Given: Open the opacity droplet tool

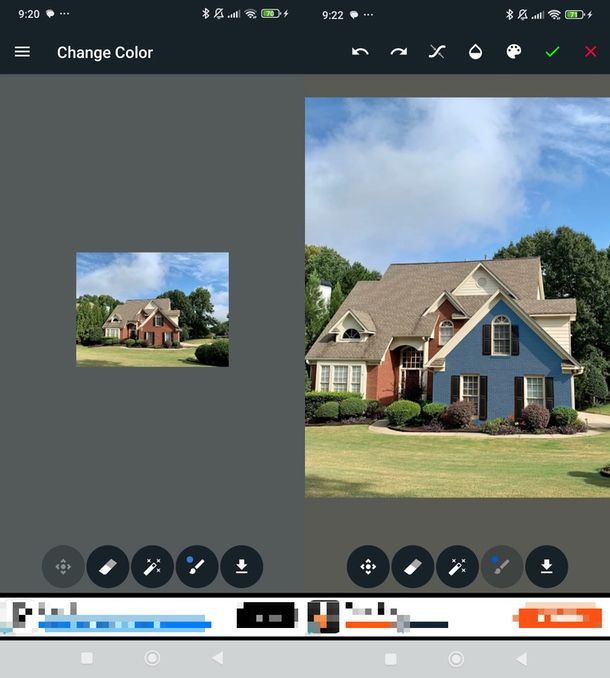Looking at the screenshot, I should (x=476, y=52).
